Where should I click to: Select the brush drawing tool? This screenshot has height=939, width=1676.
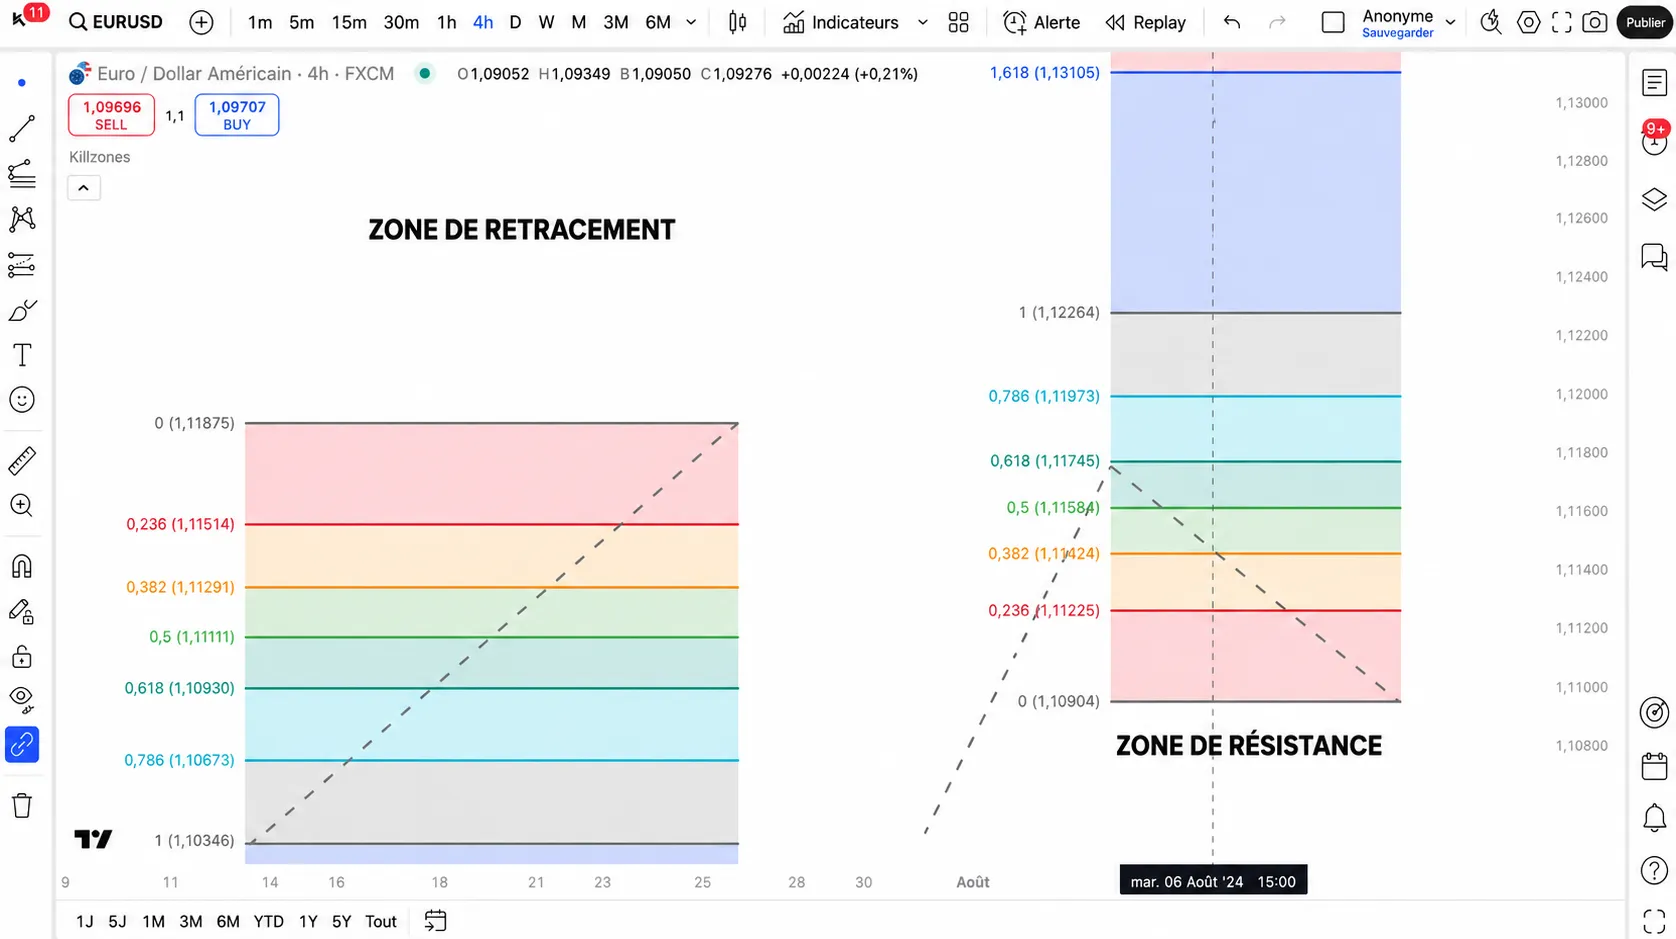22,310
